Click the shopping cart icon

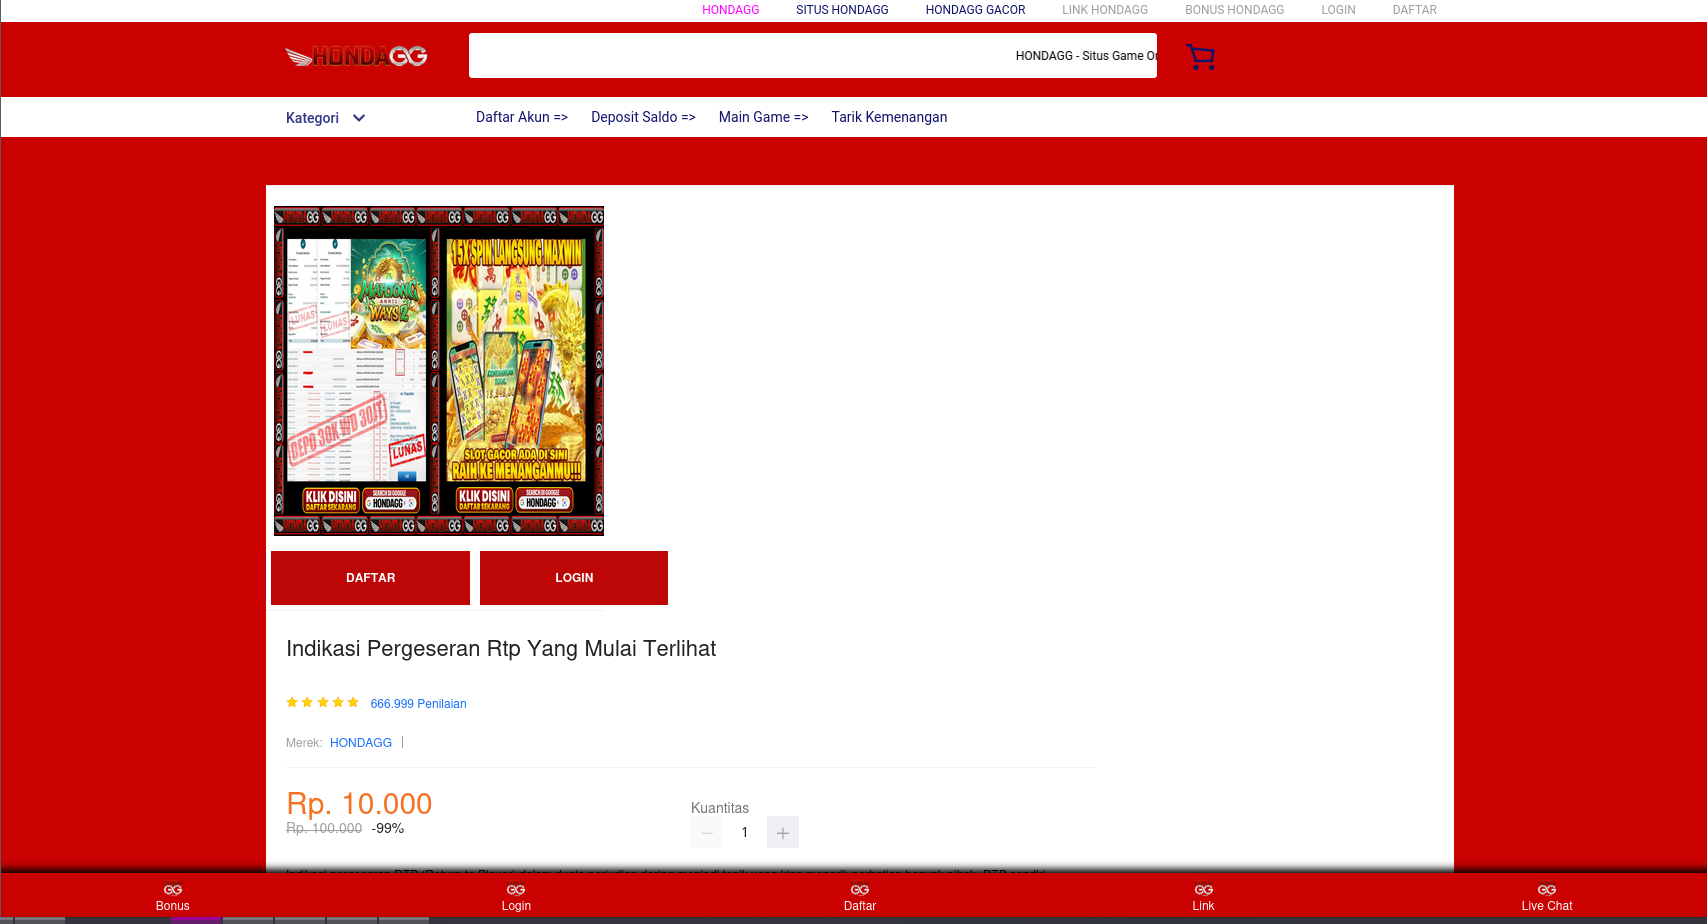click(1199, 57)
